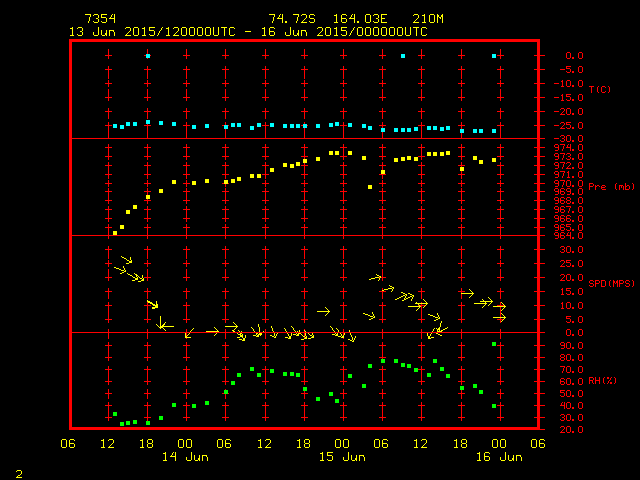
Task: Select the 14 Jun date marker
Action: coord(183,456)
